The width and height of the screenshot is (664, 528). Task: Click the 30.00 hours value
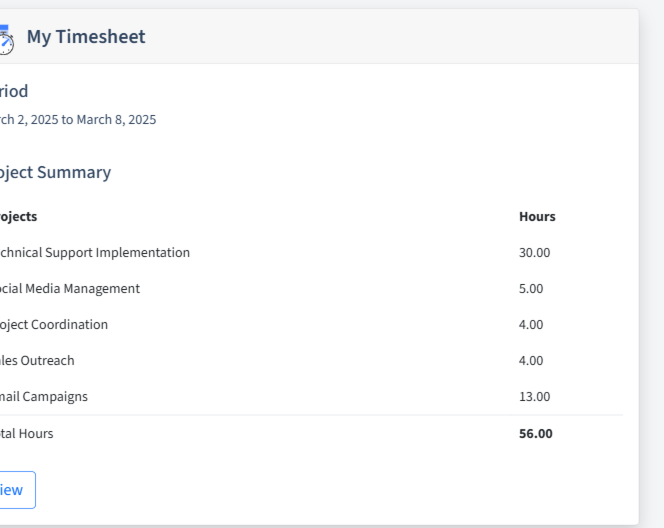click(x=534, y=252)
